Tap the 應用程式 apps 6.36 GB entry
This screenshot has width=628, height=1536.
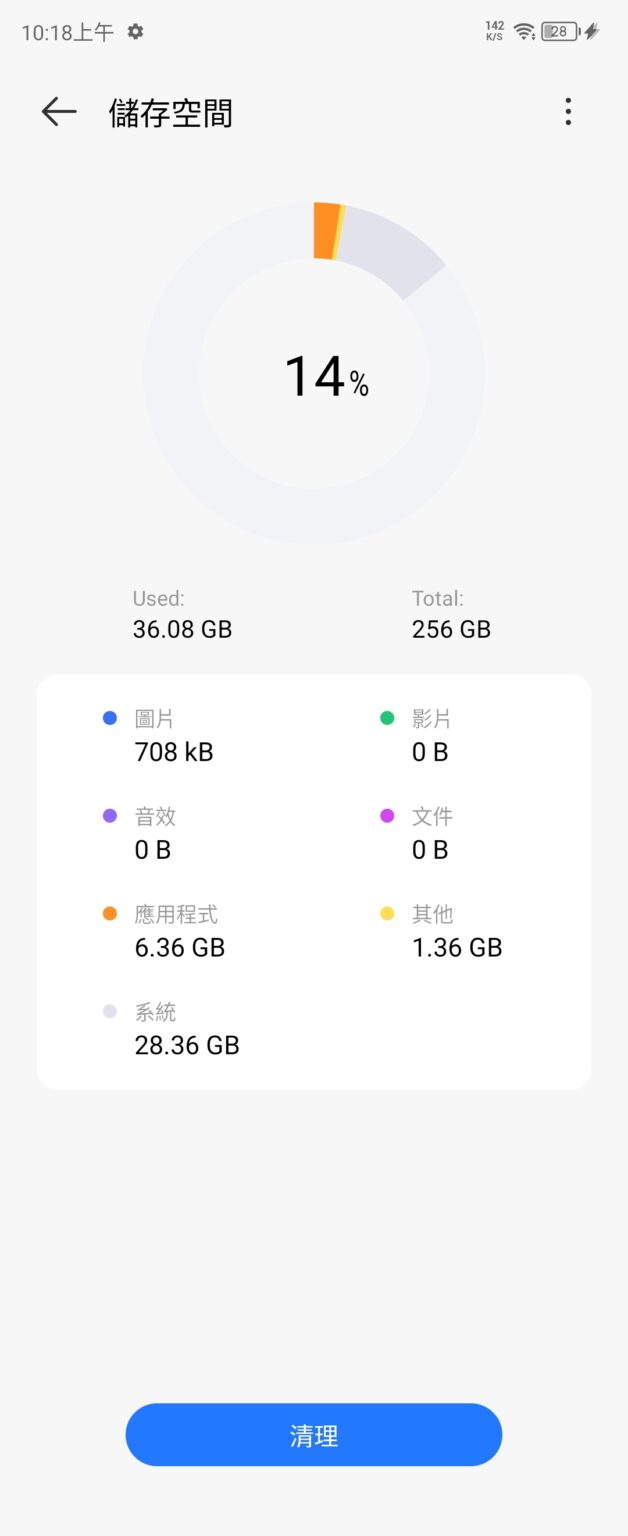179,931
